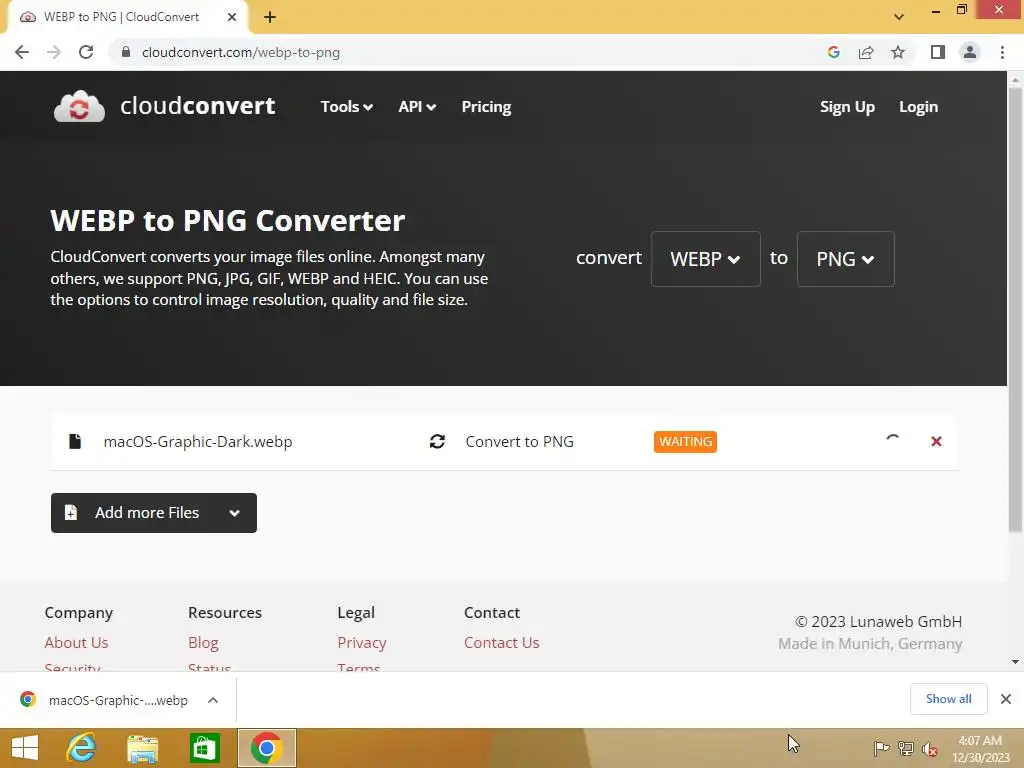Expand download item options chevron
The image size is (1024, 768).
pos(213,700)
